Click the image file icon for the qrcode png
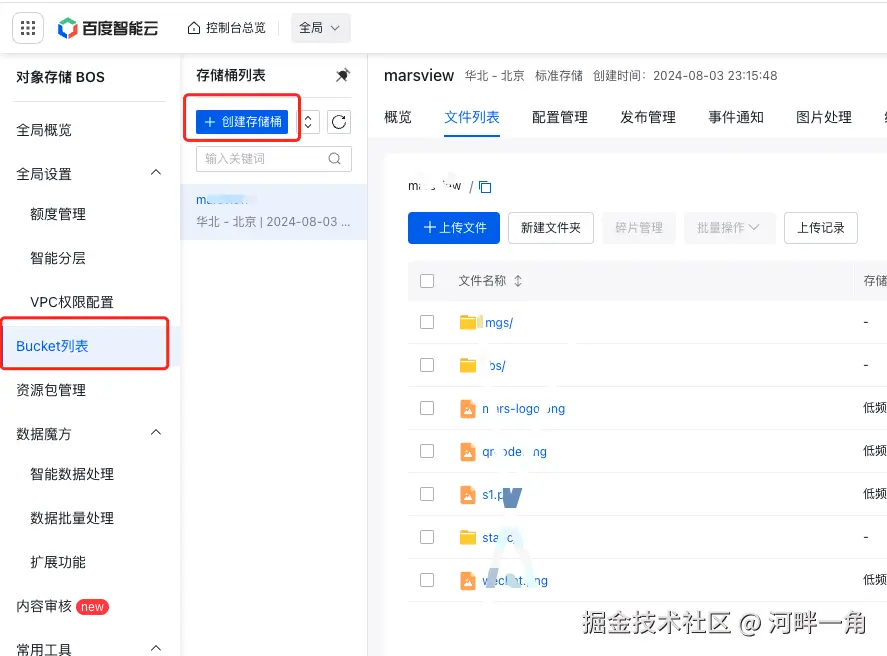The height and width of the screenshot is (656, 887). click(x=468, y=451)
